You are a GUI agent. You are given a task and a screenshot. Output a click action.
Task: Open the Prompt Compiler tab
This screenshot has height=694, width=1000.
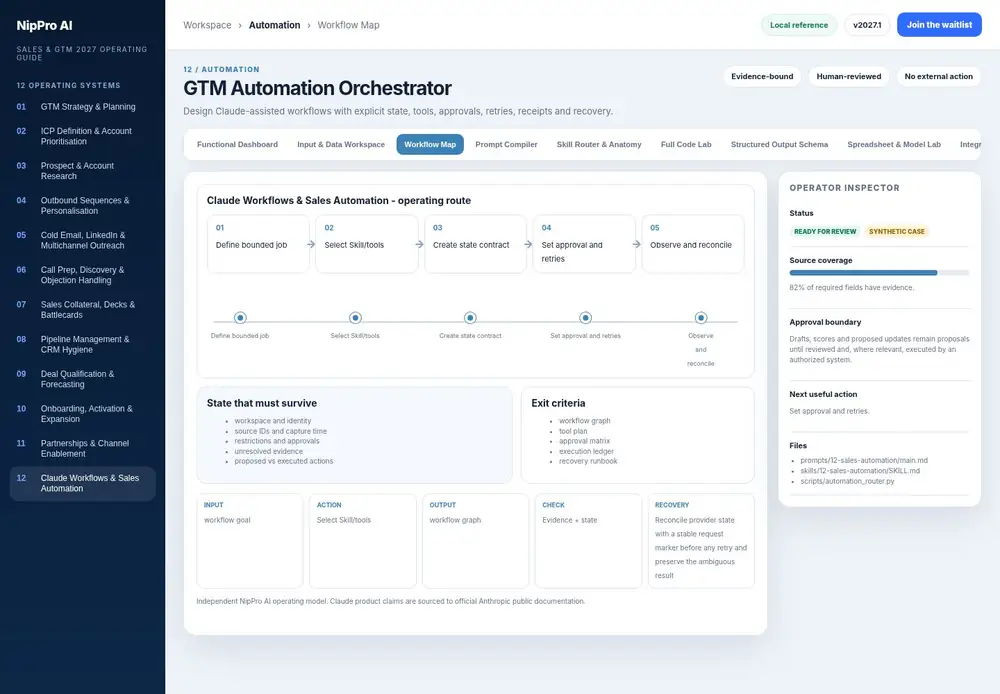[506, 144]
